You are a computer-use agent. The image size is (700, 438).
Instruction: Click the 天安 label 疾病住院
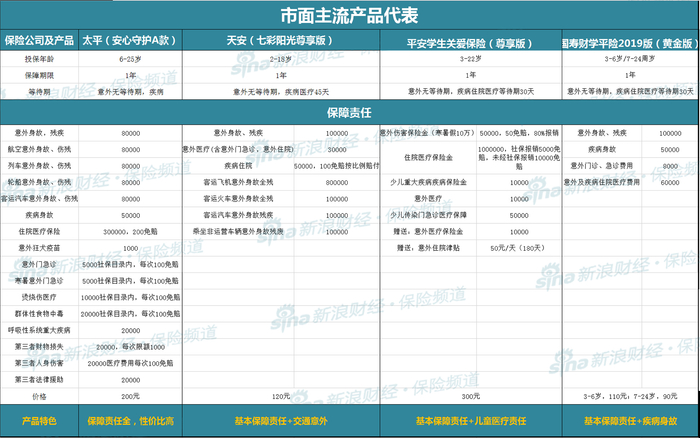point(238,166)
